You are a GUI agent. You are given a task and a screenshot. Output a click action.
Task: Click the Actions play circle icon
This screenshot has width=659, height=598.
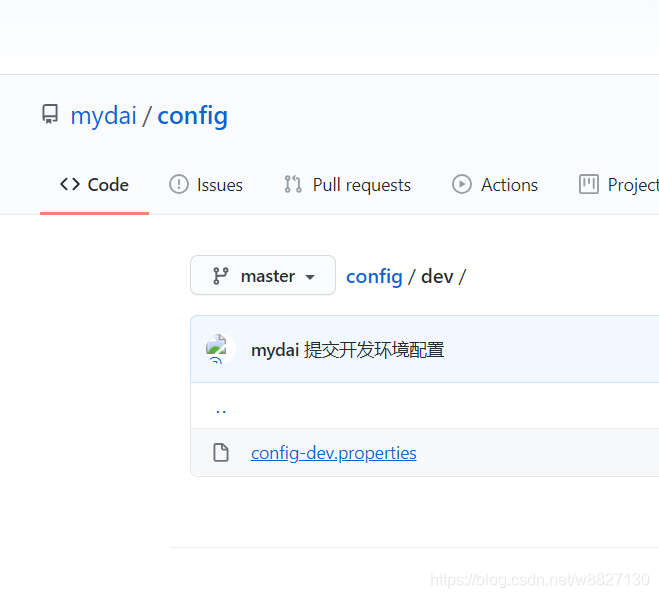(462, 184)
